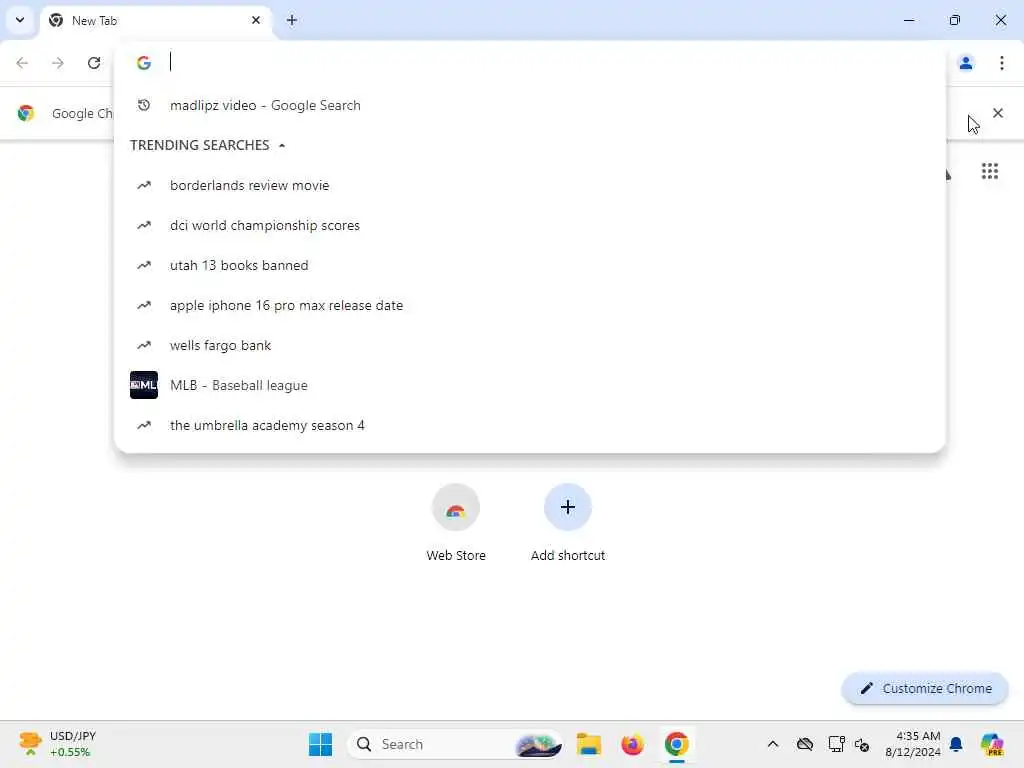Dismiss the Google Chrome infobar

(997, 113)
